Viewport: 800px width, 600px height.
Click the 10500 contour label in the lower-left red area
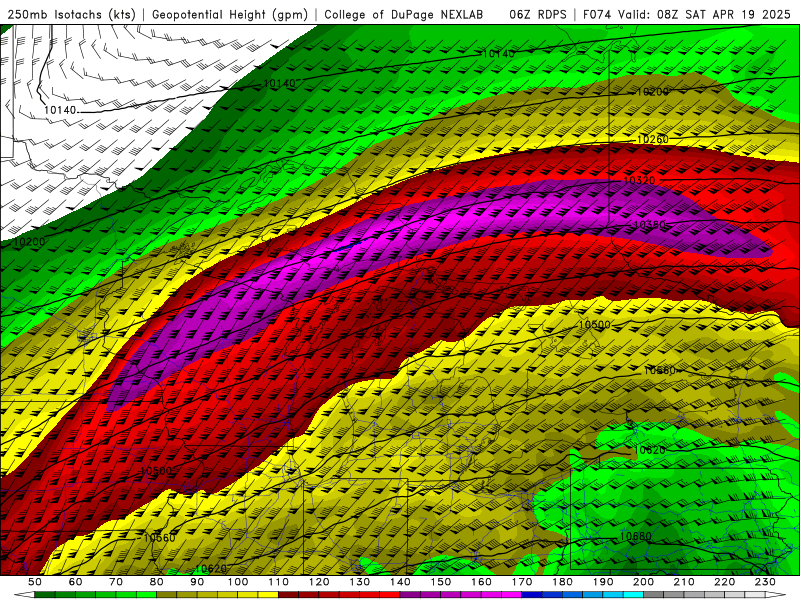click(x=156, y=470)
